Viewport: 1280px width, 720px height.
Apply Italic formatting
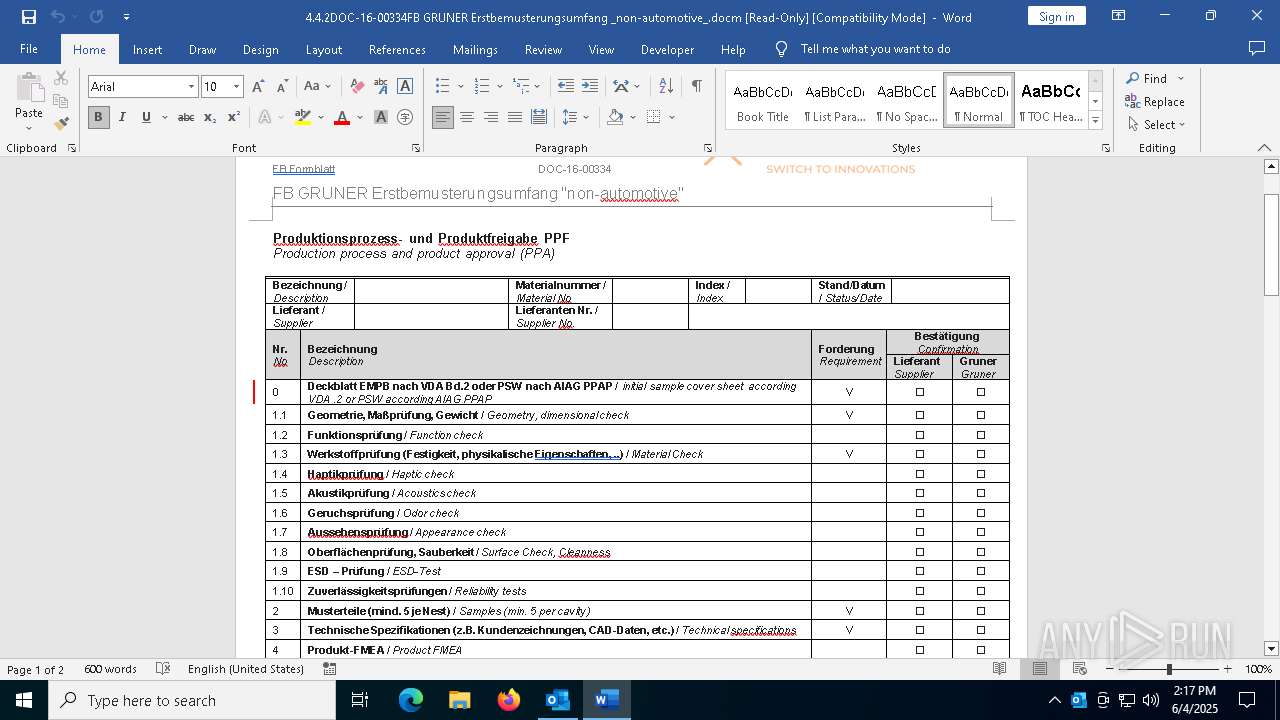point(122,117)
